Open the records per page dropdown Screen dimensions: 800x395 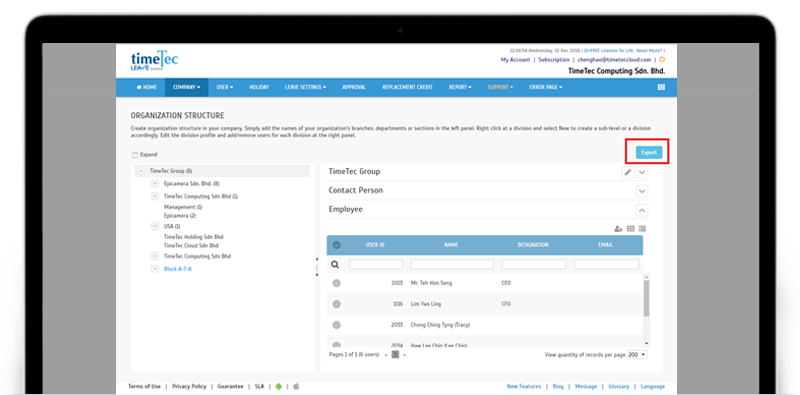[x=637, y=354]
